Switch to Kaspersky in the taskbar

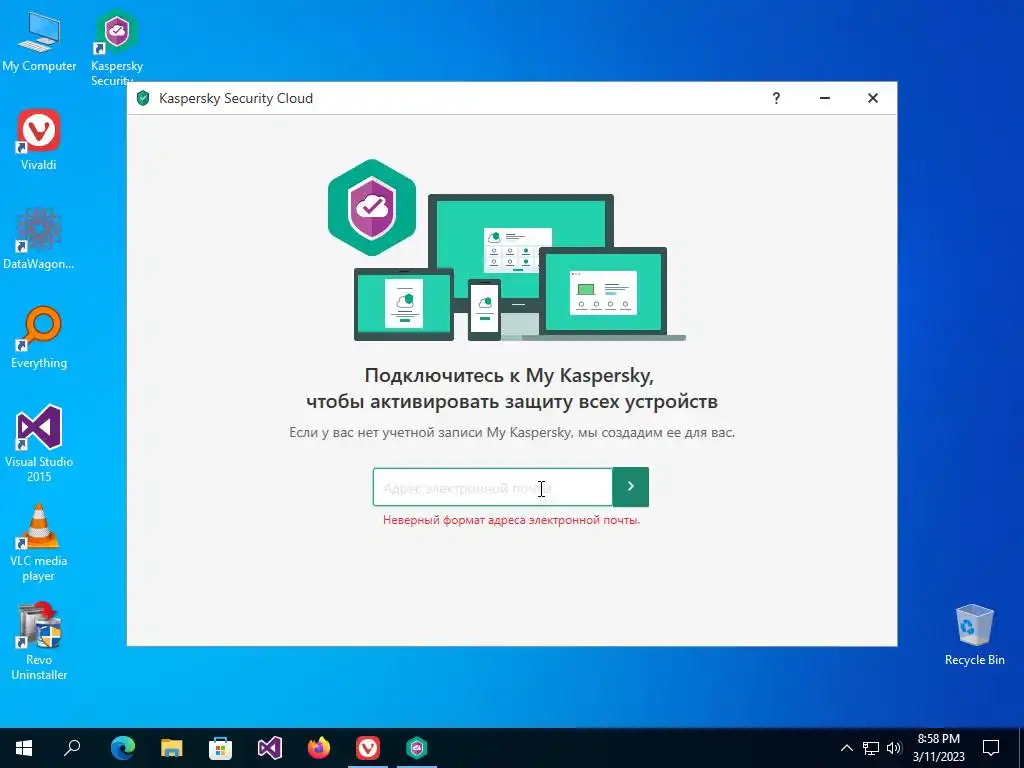(417, 748)
